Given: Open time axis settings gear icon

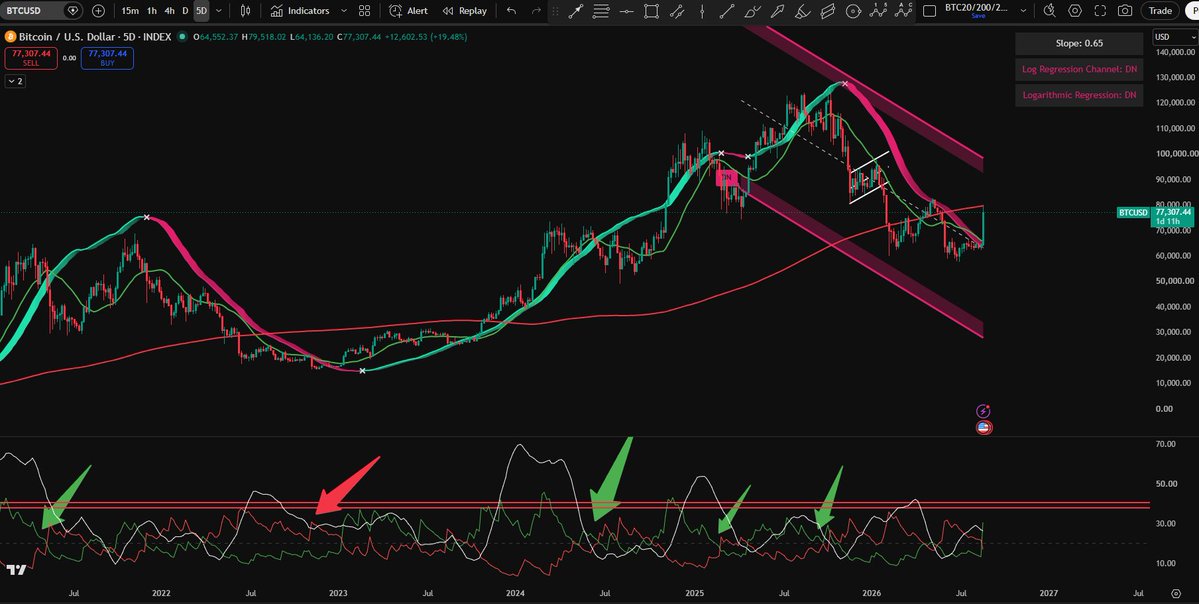Looking at the screenshot, I should click(x=1176, y=593).
